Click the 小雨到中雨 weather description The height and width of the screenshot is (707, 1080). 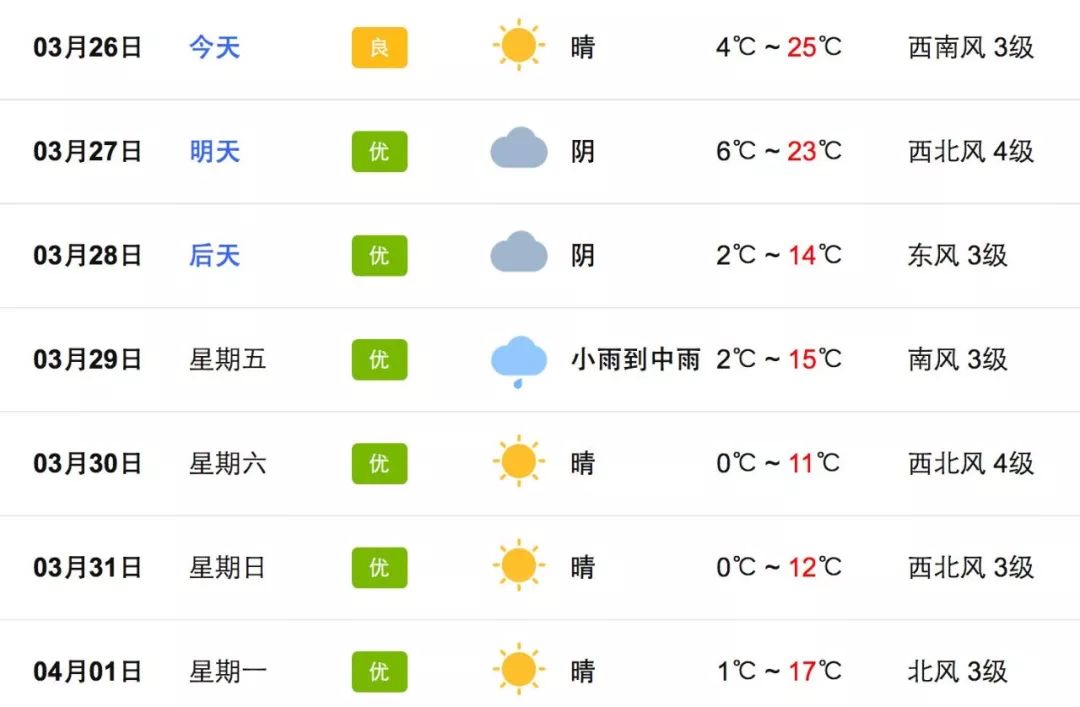coord(636,360)
